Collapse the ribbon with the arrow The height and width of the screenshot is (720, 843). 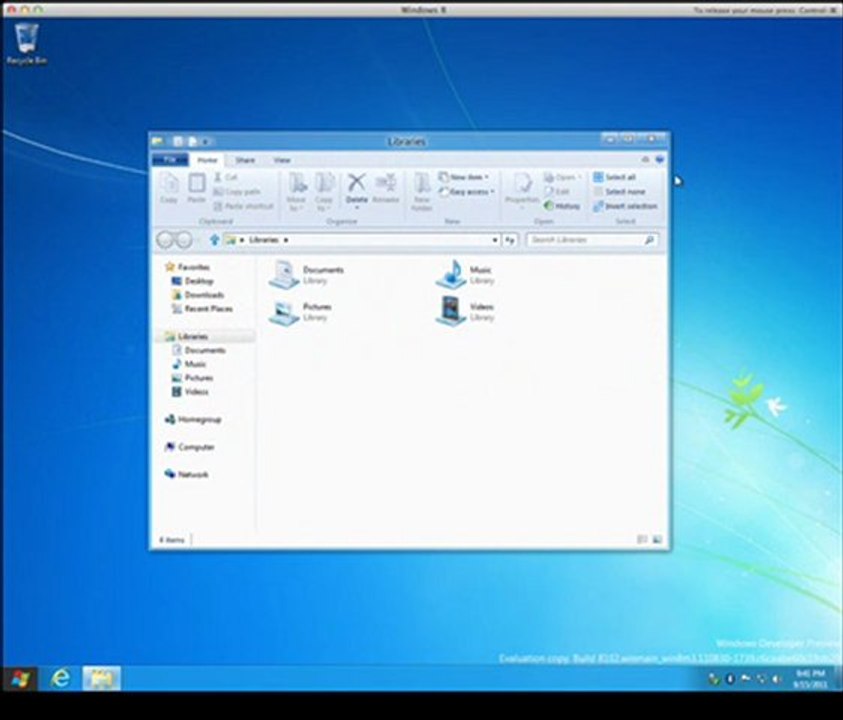tap(646, 160)
